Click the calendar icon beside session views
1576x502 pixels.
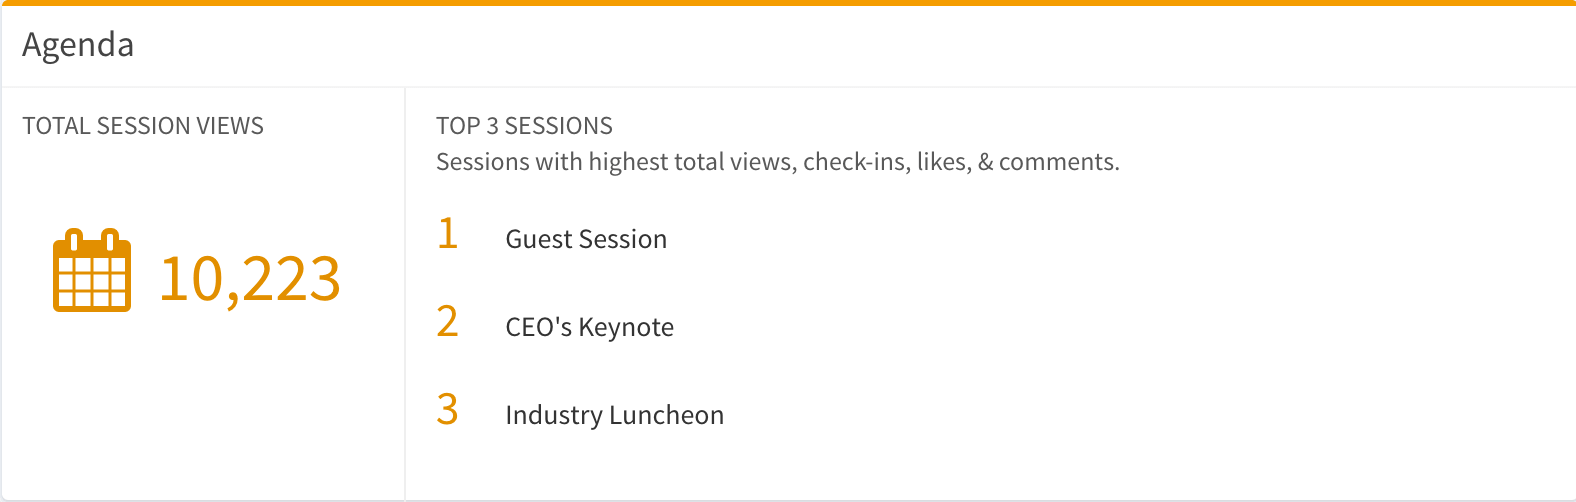coord(91,271)
